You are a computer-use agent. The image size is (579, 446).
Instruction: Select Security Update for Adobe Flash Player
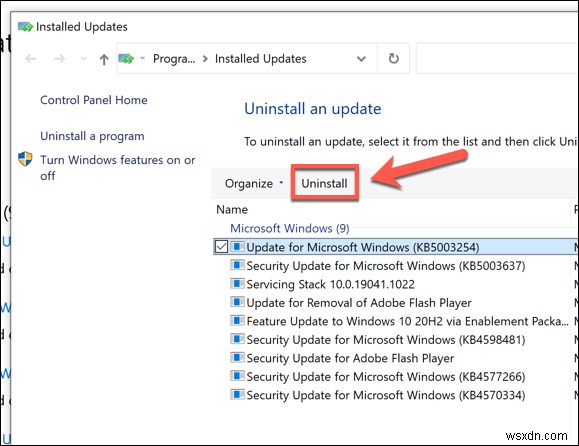tap(350, 358)
